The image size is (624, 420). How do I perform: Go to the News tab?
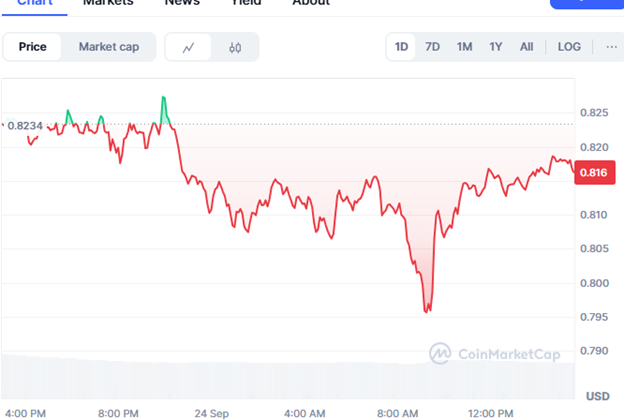click(182, 3)
